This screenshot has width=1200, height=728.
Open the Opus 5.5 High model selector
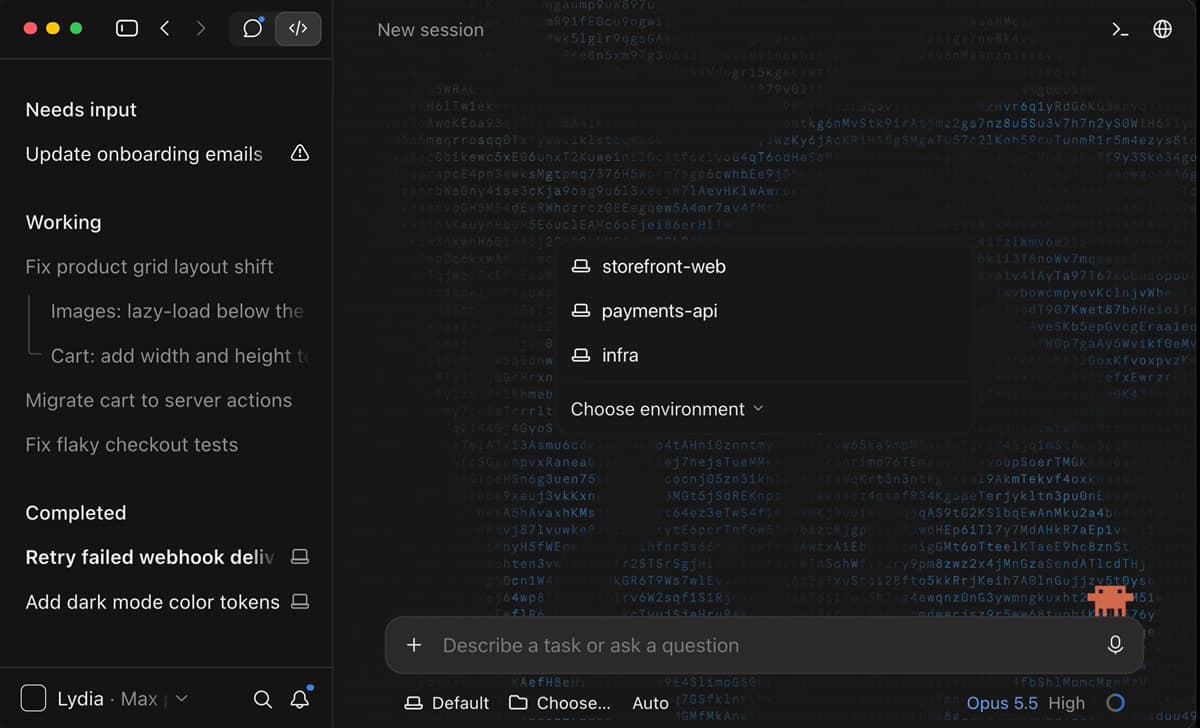tap(1026, 703)
